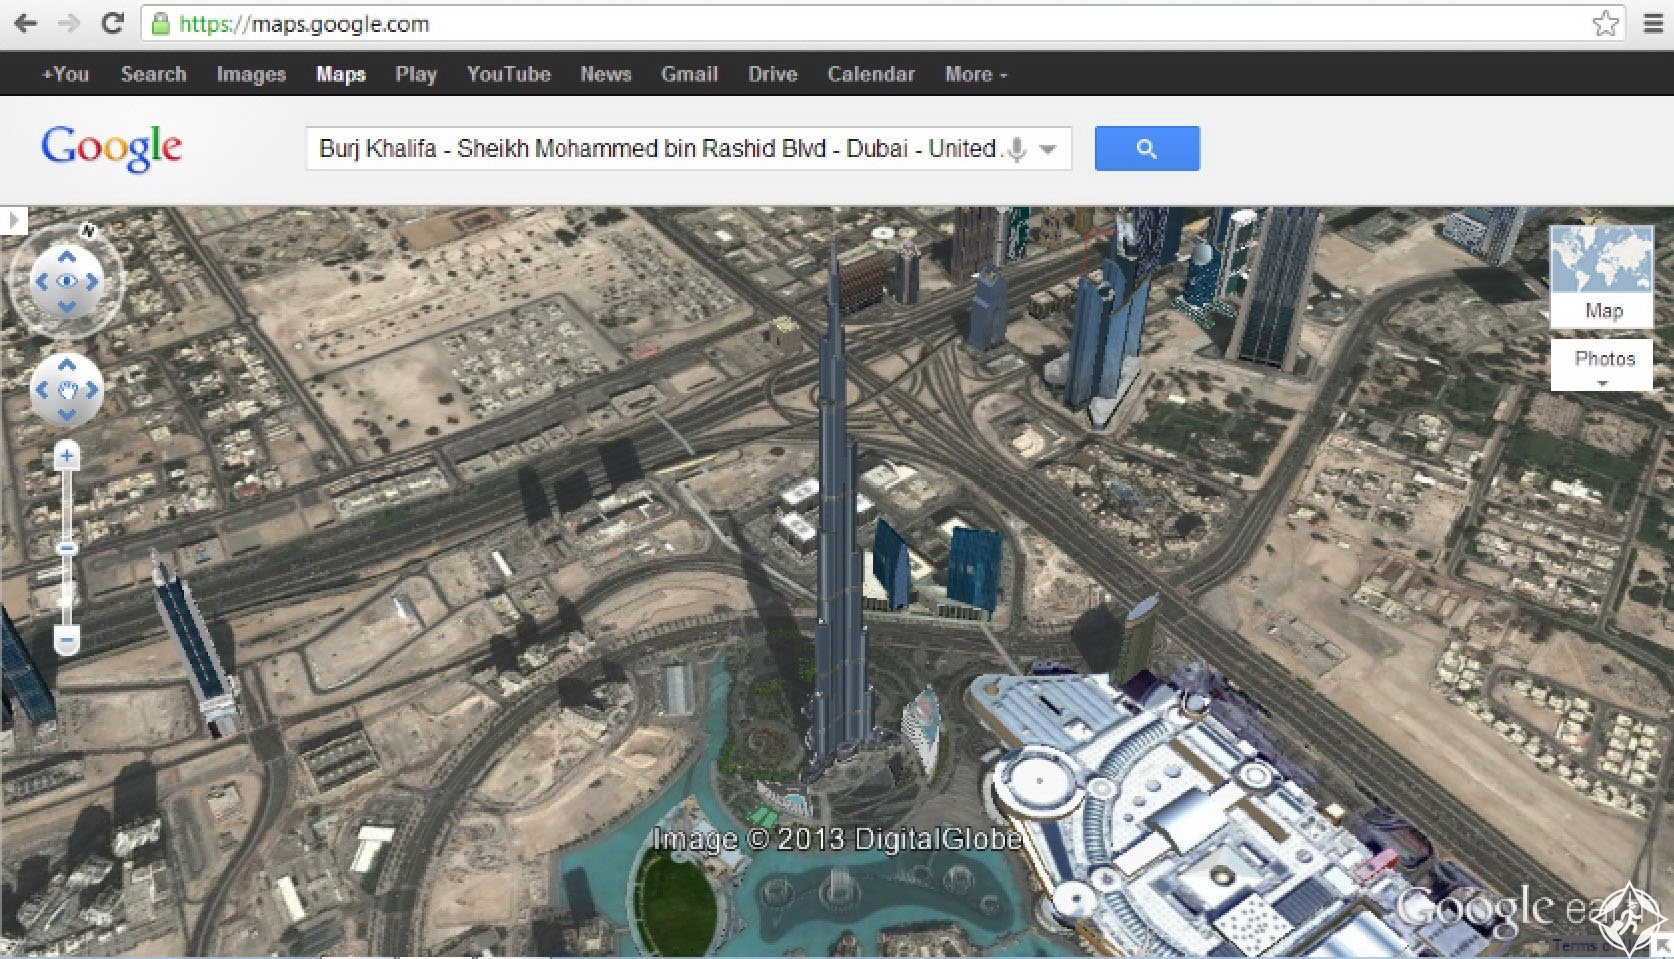Open YouTube from the Google bar
This screenshot has height=959, width=1674.
pos(508,74)
